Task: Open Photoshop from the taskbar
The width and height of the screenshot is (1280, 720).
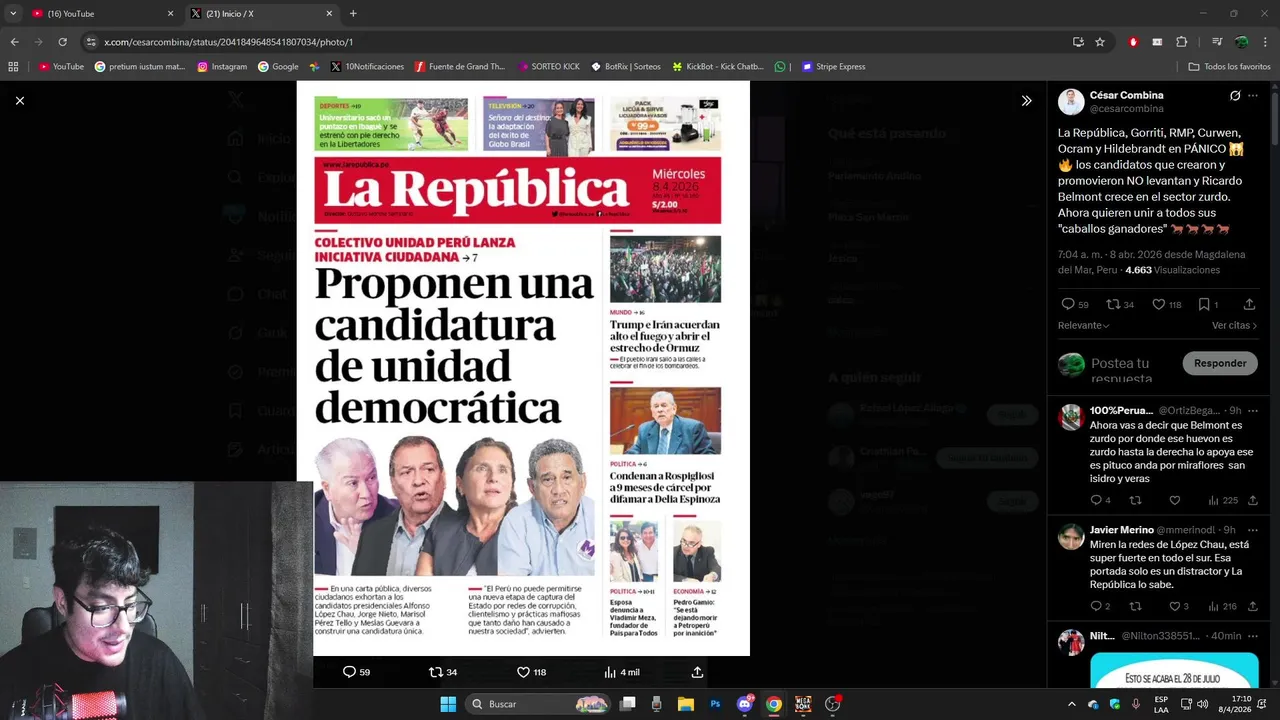Action: point(716,704)
